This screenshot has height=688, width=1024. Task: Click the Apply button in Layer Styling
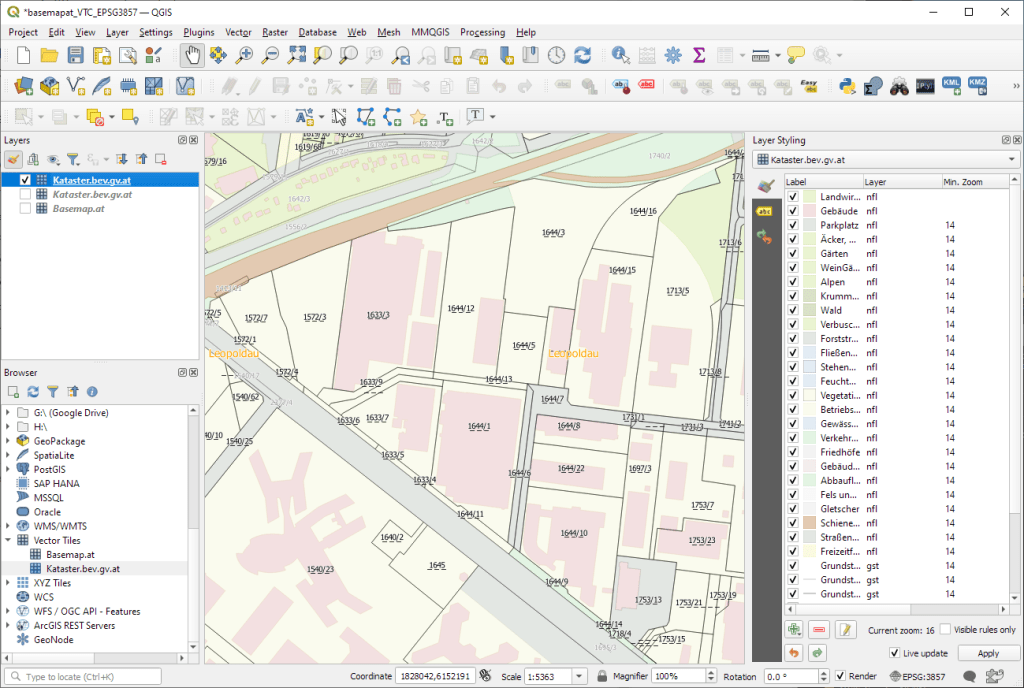coord(987,653)
